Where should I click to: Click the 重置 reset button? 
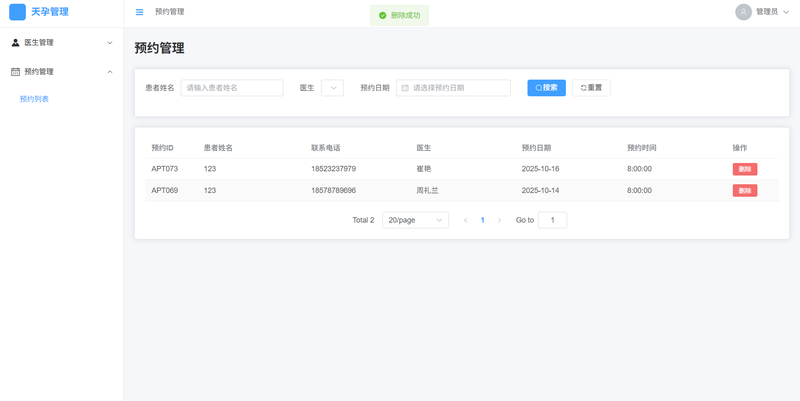591,88
